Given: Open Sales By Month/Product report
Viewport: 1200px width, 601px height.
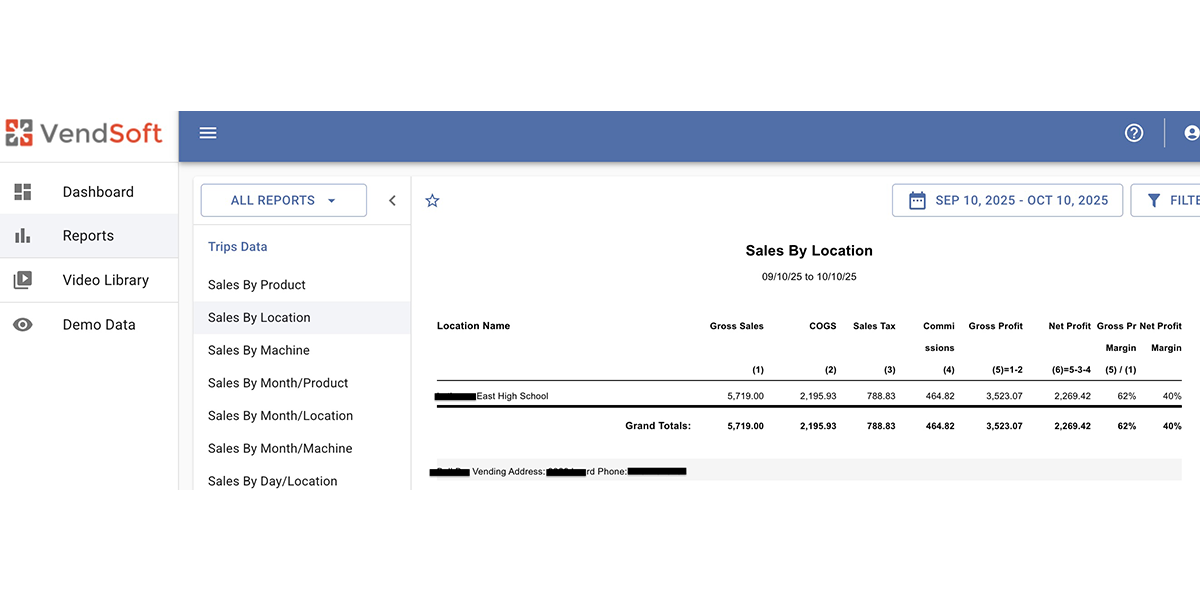Looking at the screenshot, I should click(x=278, y=383).
